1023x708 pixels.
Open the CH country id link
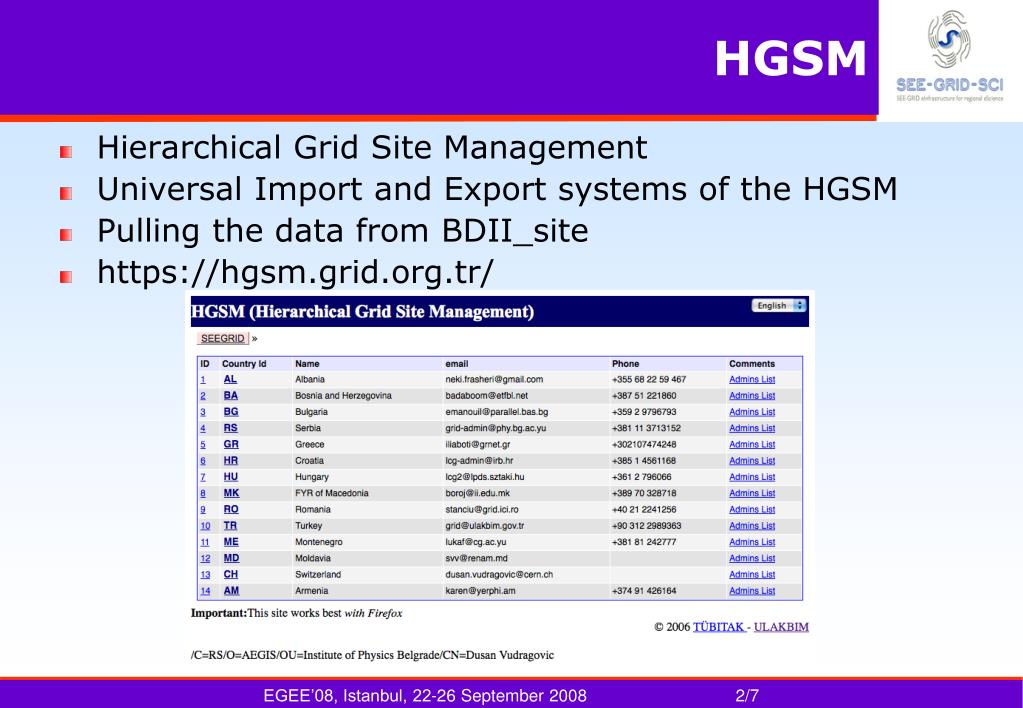coord(231,575)
